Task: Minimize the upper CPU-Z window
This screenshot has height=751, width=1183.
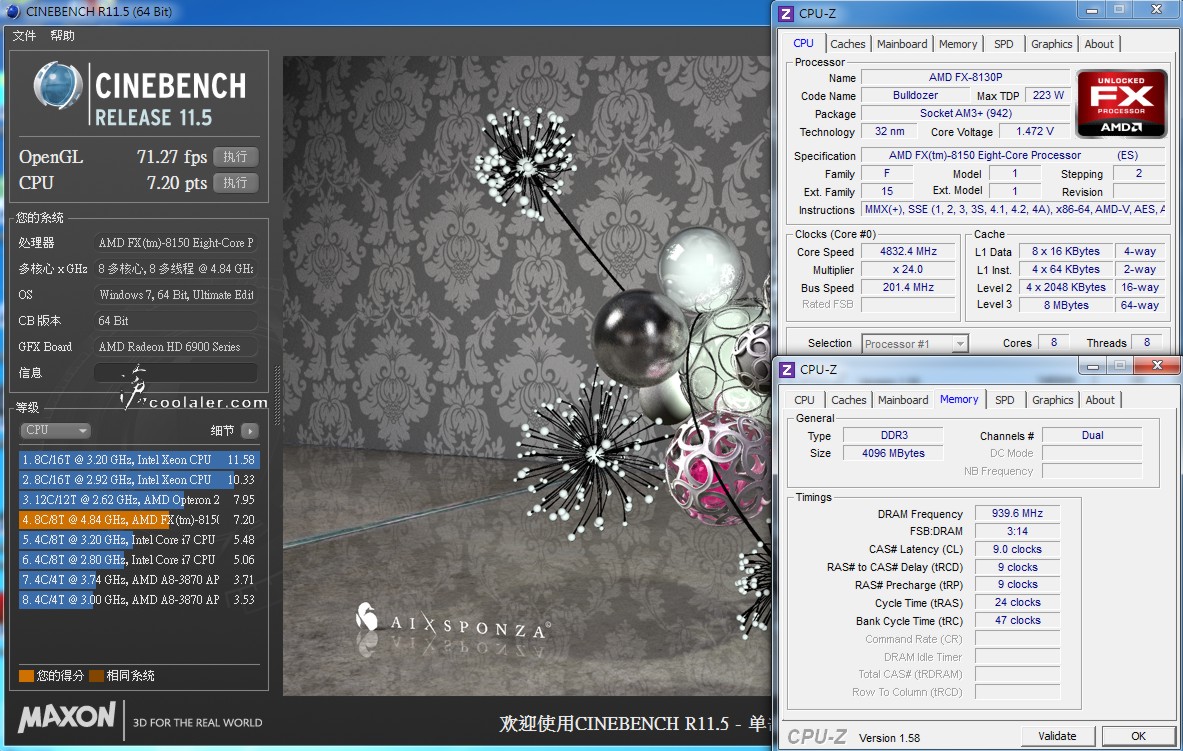Action: (x=1092, y=10)
